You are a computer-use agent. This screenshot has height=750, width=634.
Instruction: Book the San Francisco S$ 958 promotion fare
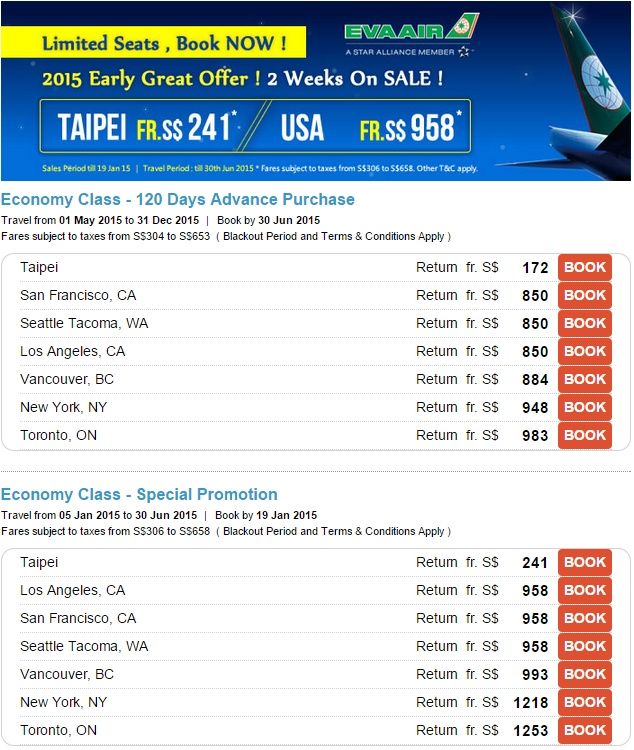[x=585, y=618]
